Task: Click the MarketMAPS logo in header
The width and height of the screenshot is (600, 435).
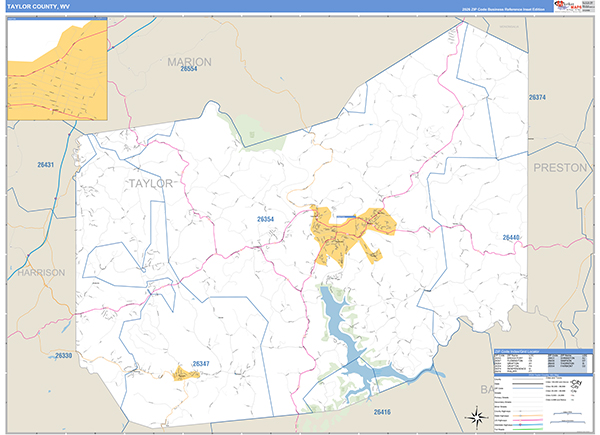Action: click(568, 6)
